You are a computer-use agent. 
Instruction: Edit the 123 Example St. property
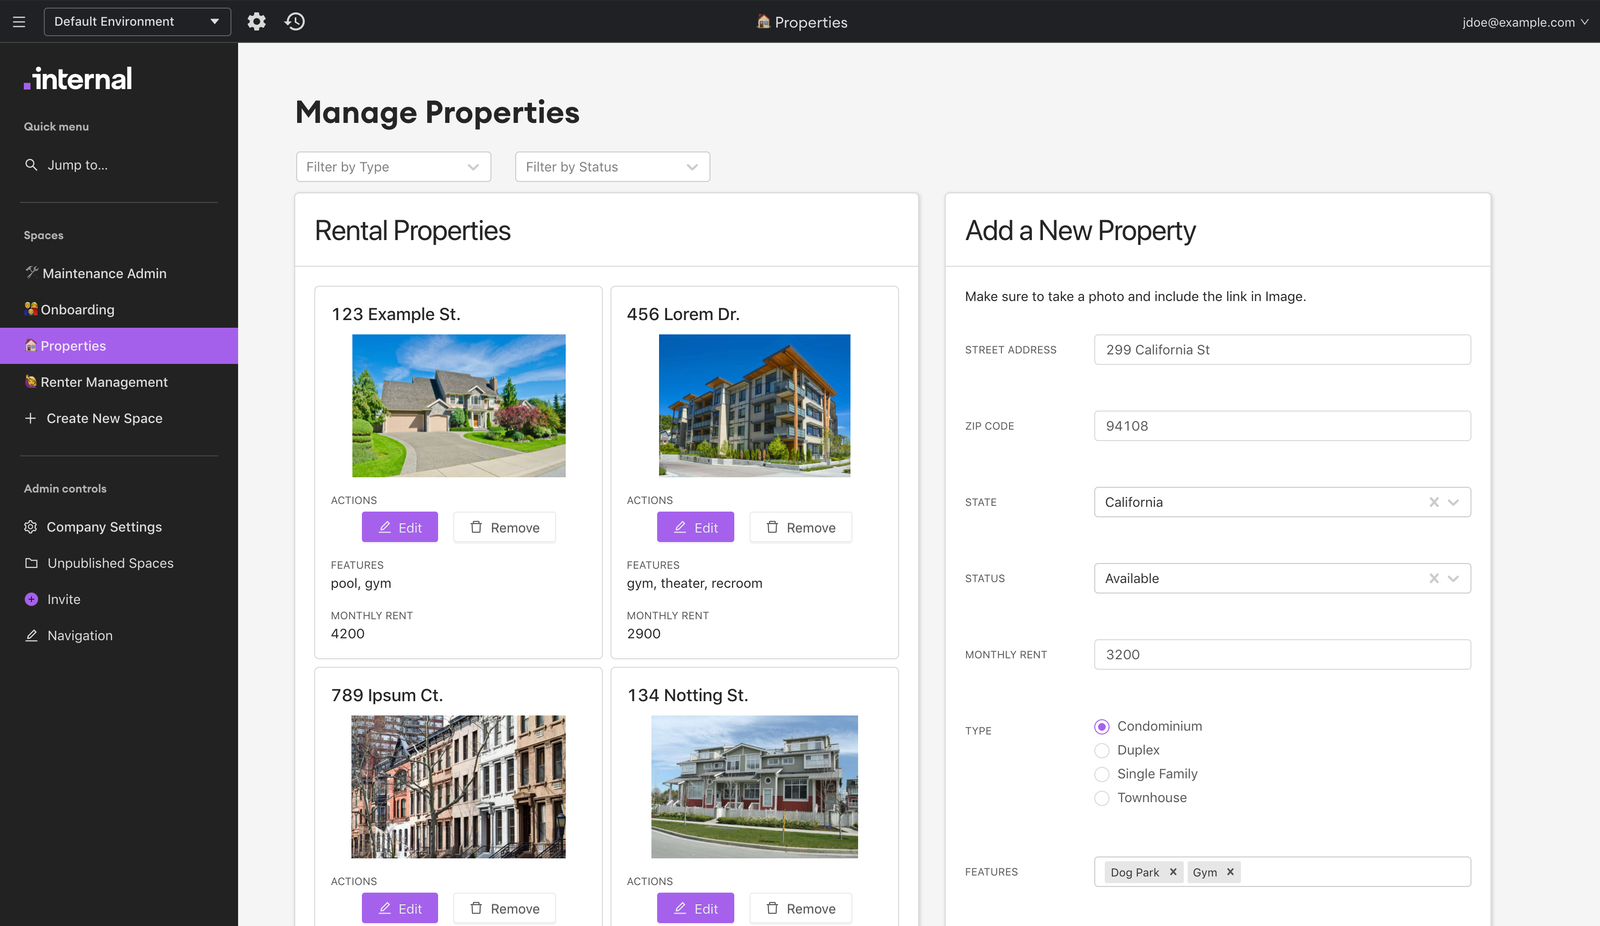[x=400, y=527]
